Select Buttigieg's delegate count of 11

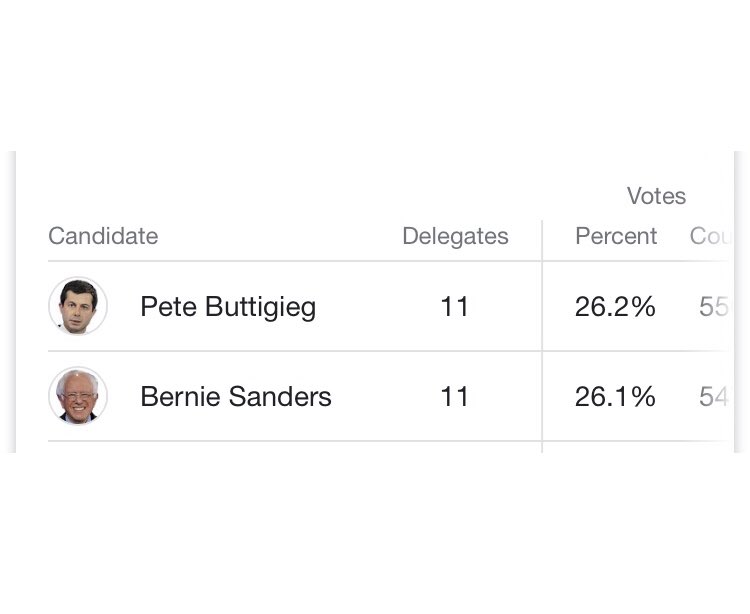click(455, 306)
